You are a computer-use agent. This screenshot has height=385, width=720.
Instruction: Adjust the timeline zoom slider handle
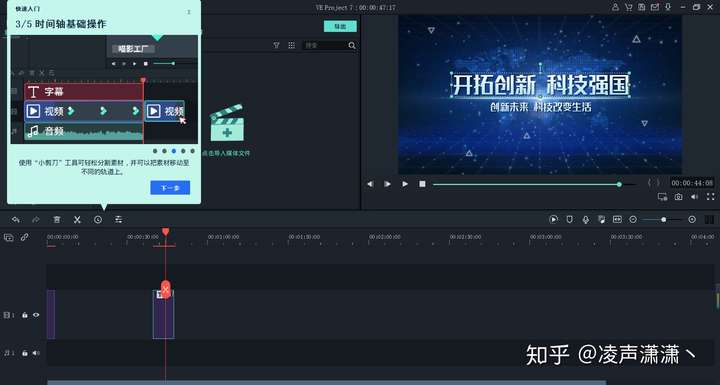(x=664, y=220)
